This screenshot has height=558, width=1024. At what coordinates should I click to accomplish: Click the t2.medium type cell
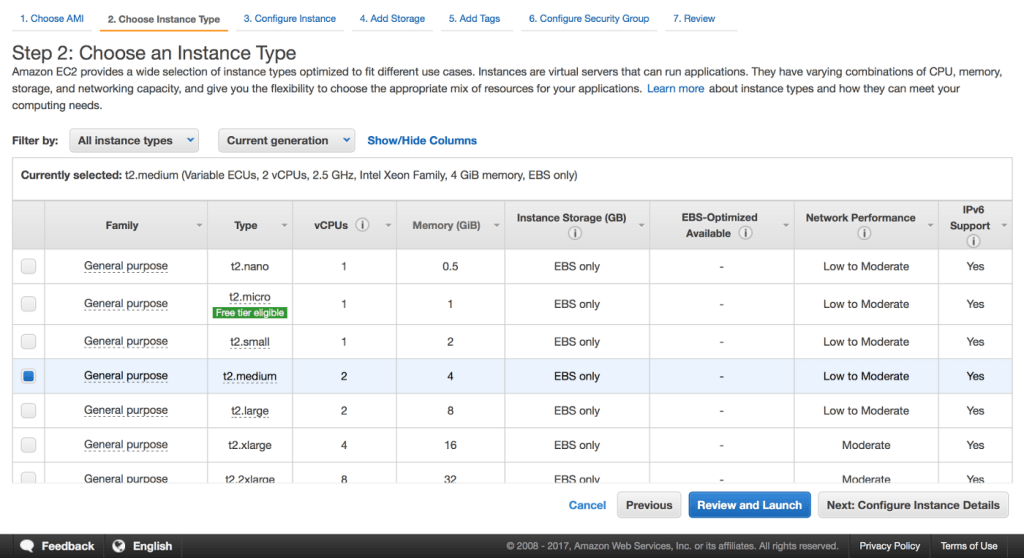pos(249,376)
